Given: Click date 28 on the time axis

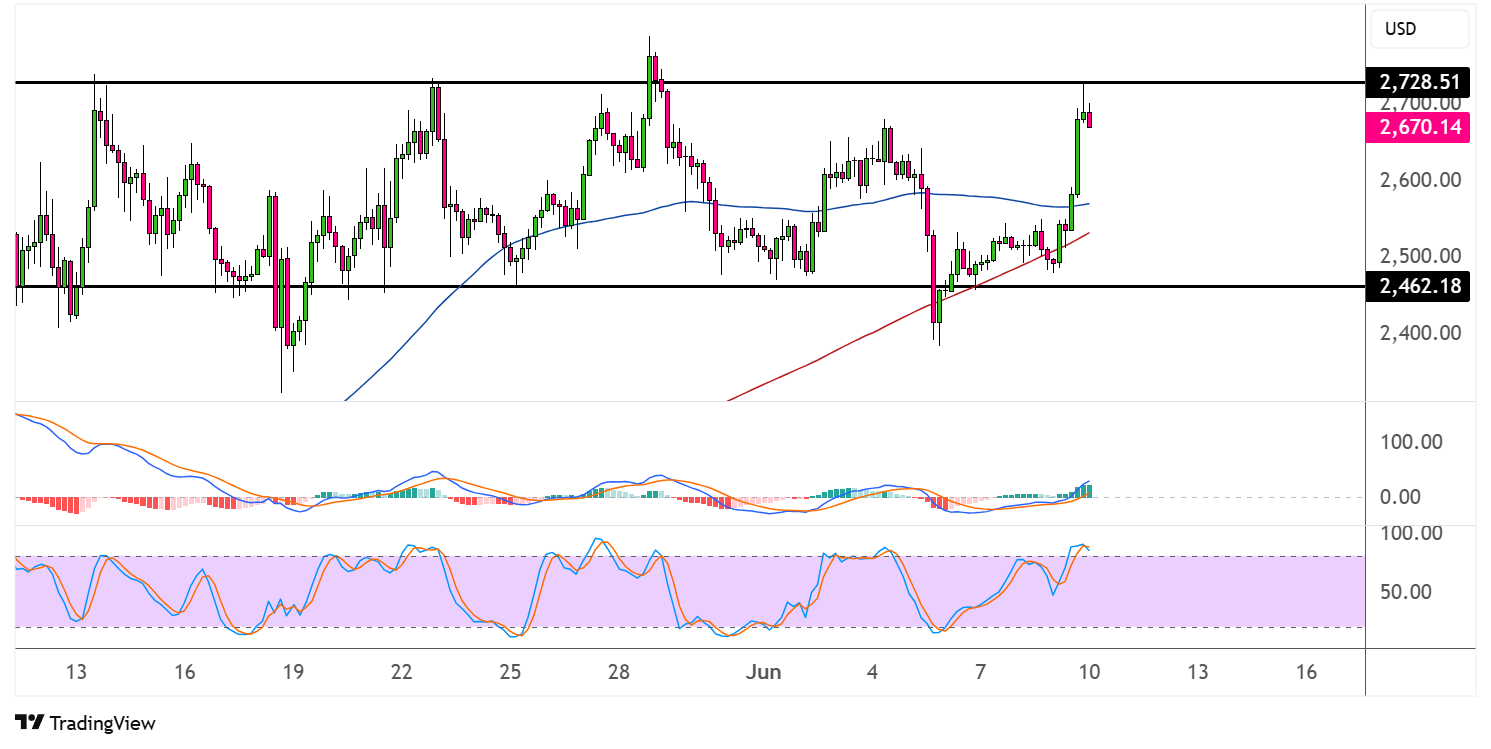Looking at the screenshot, I should [619, 672].
